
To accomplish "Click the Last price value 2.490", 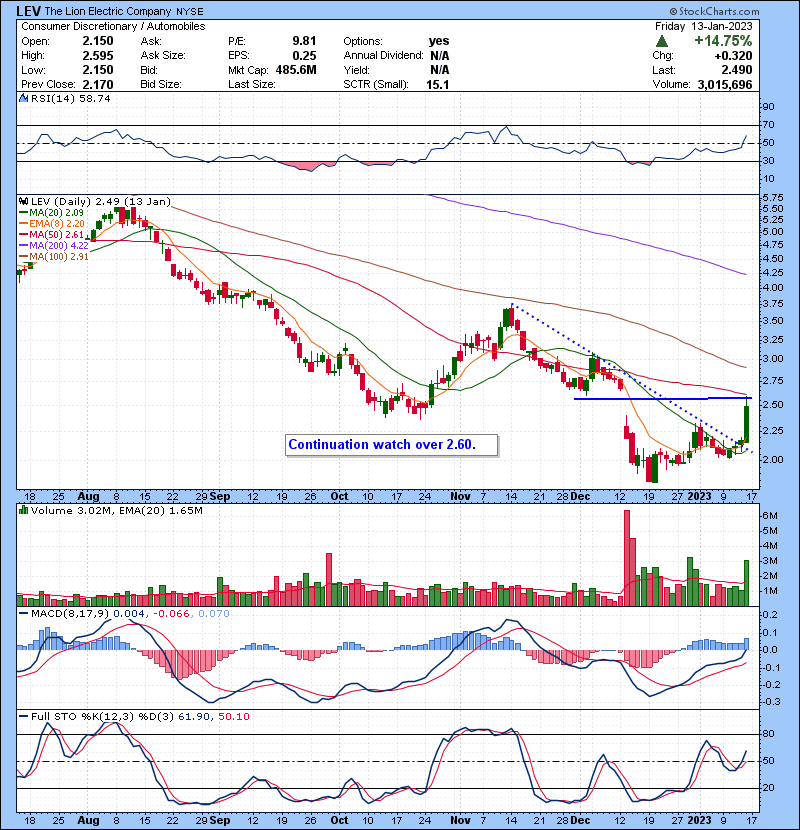I will point(736,70).
